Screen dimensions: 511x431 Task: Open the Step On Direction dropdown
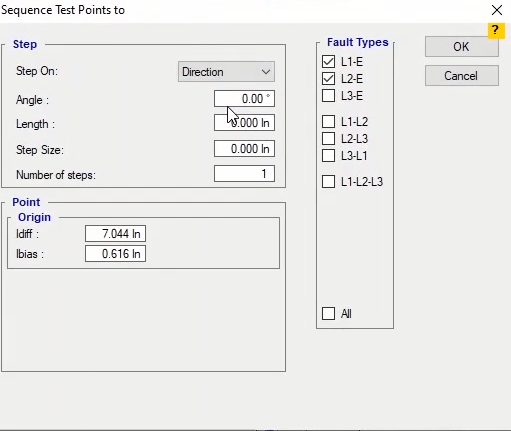(226, 71)
